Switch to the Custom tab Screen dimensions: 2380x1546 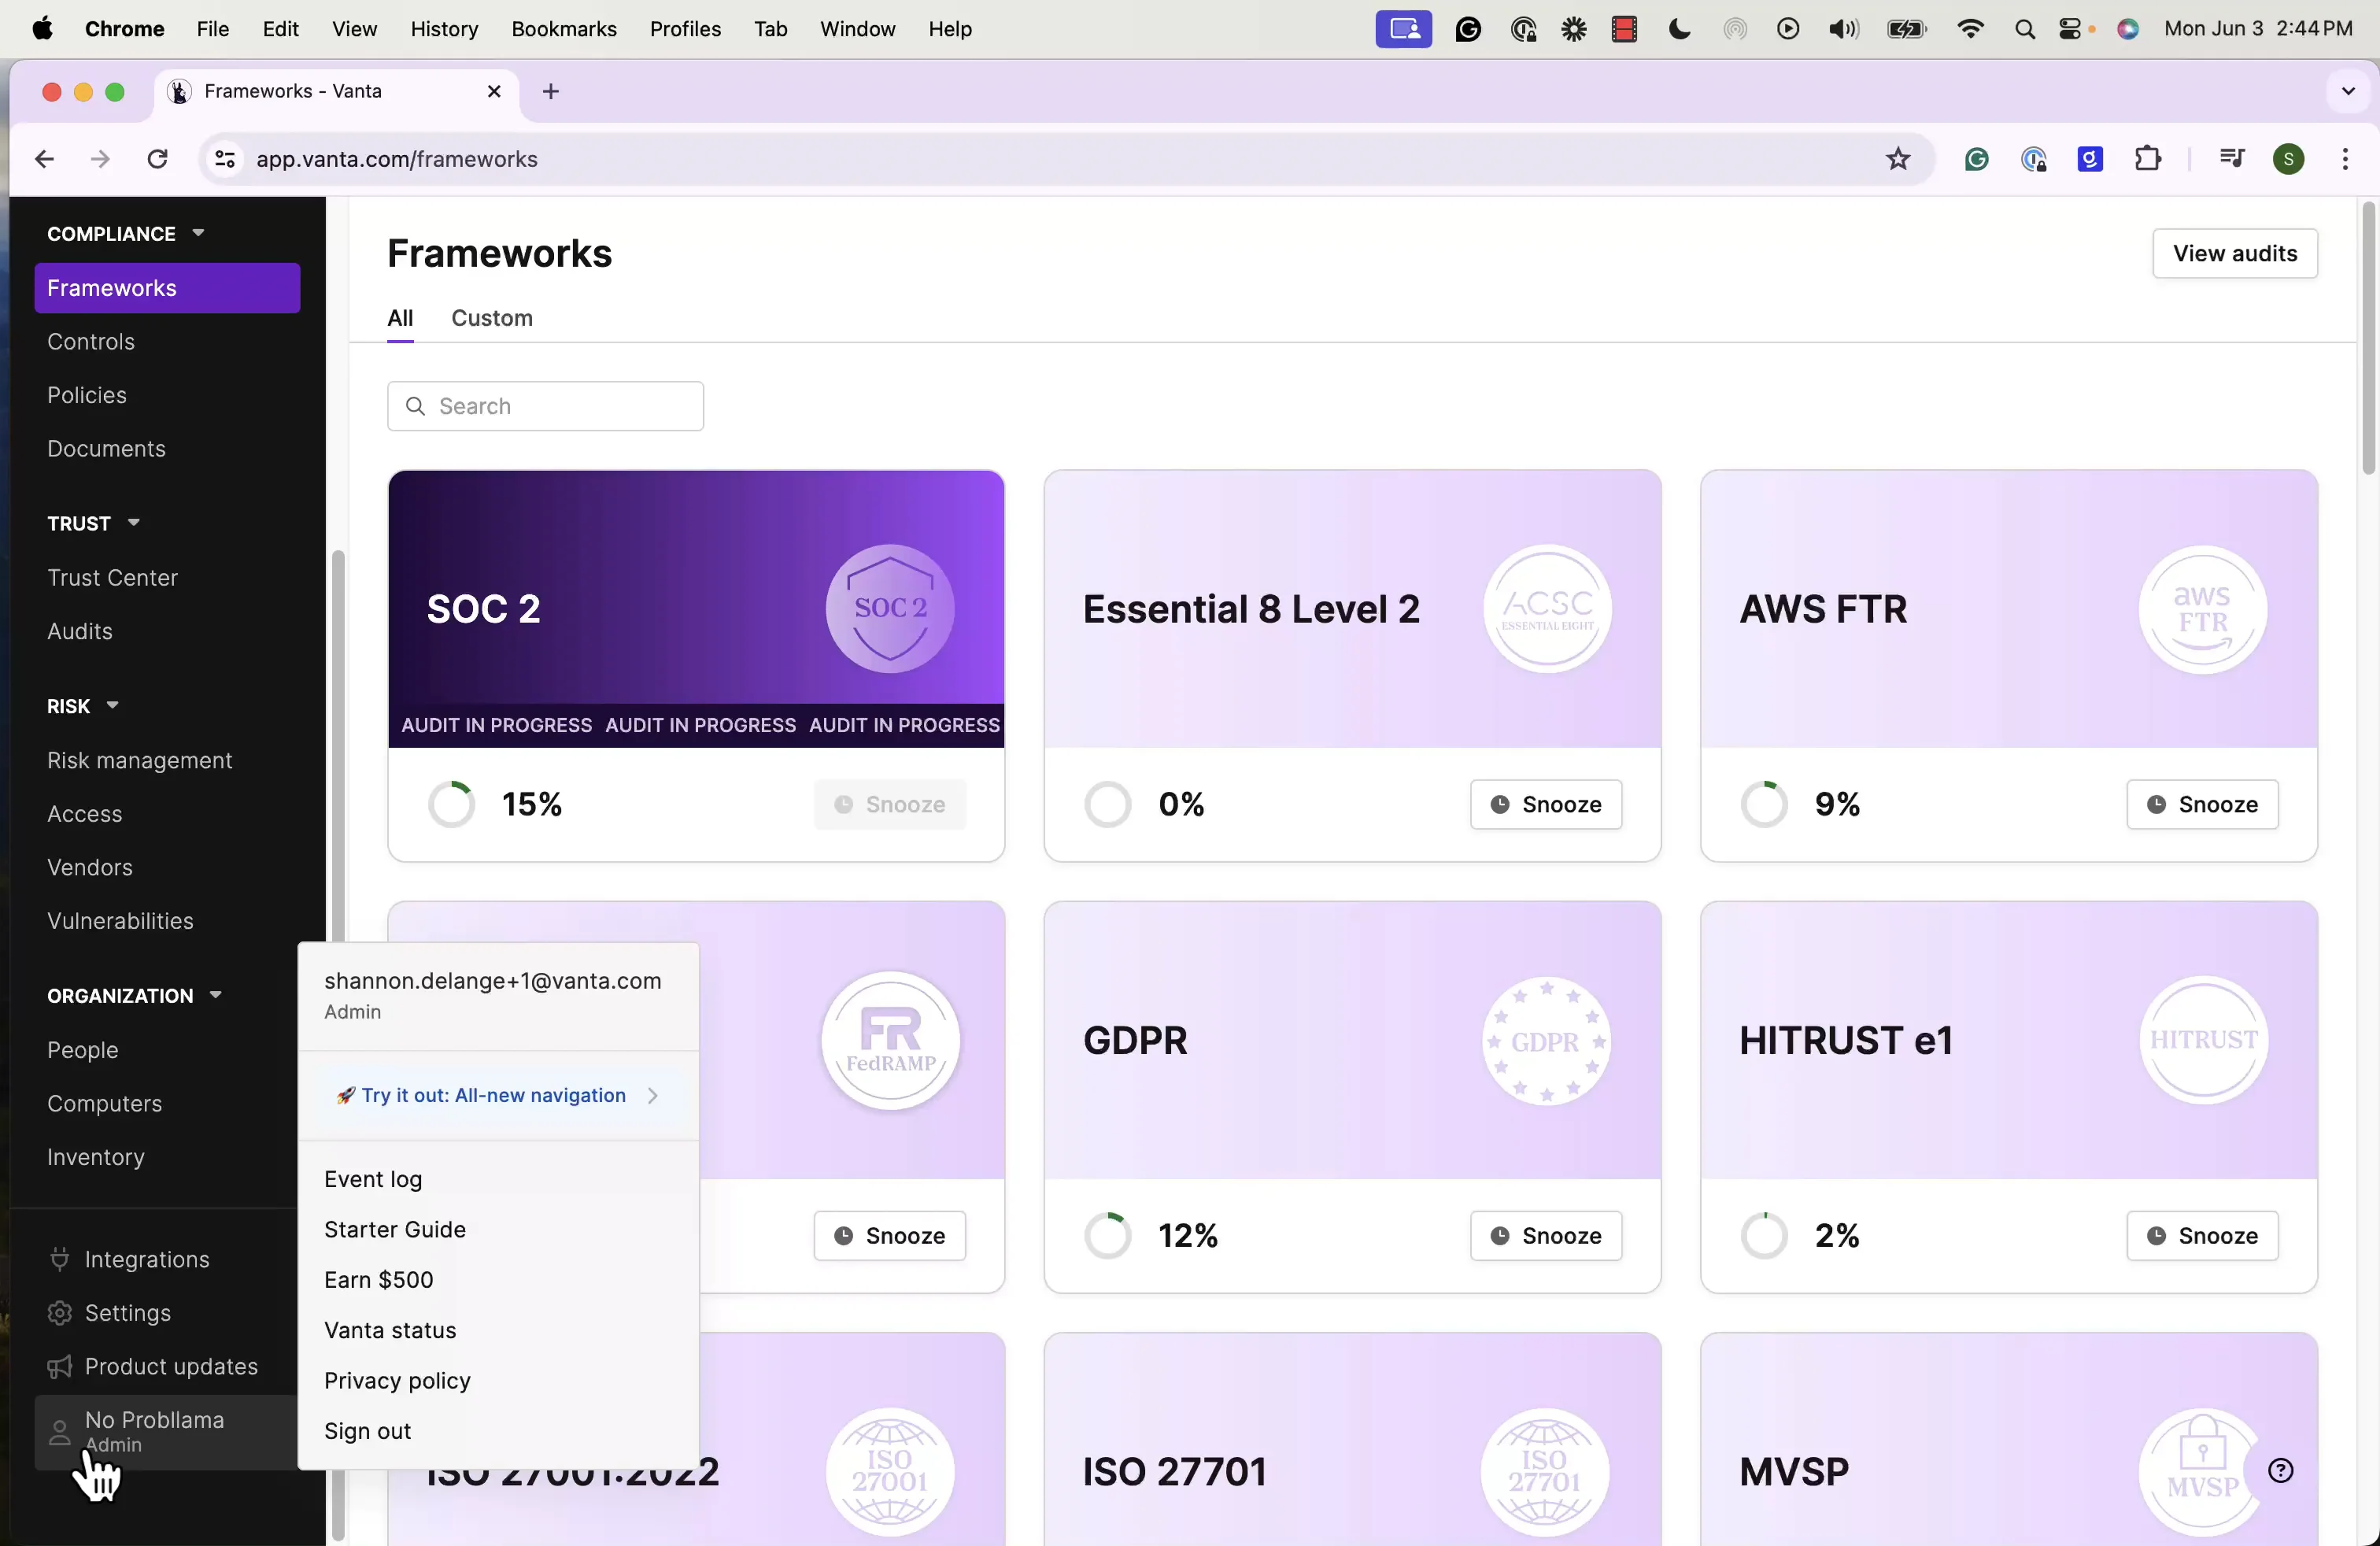492,318
